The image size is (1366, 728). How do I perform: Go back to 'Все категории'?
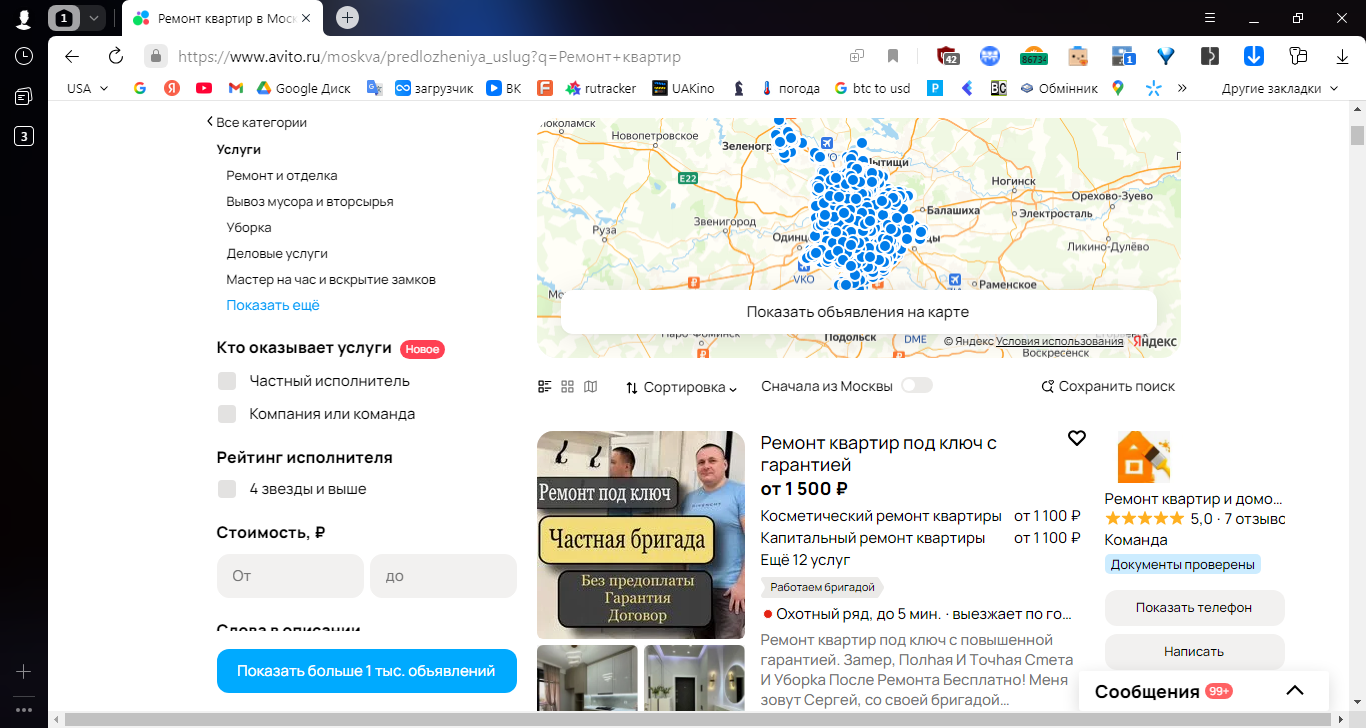[257, 122]
